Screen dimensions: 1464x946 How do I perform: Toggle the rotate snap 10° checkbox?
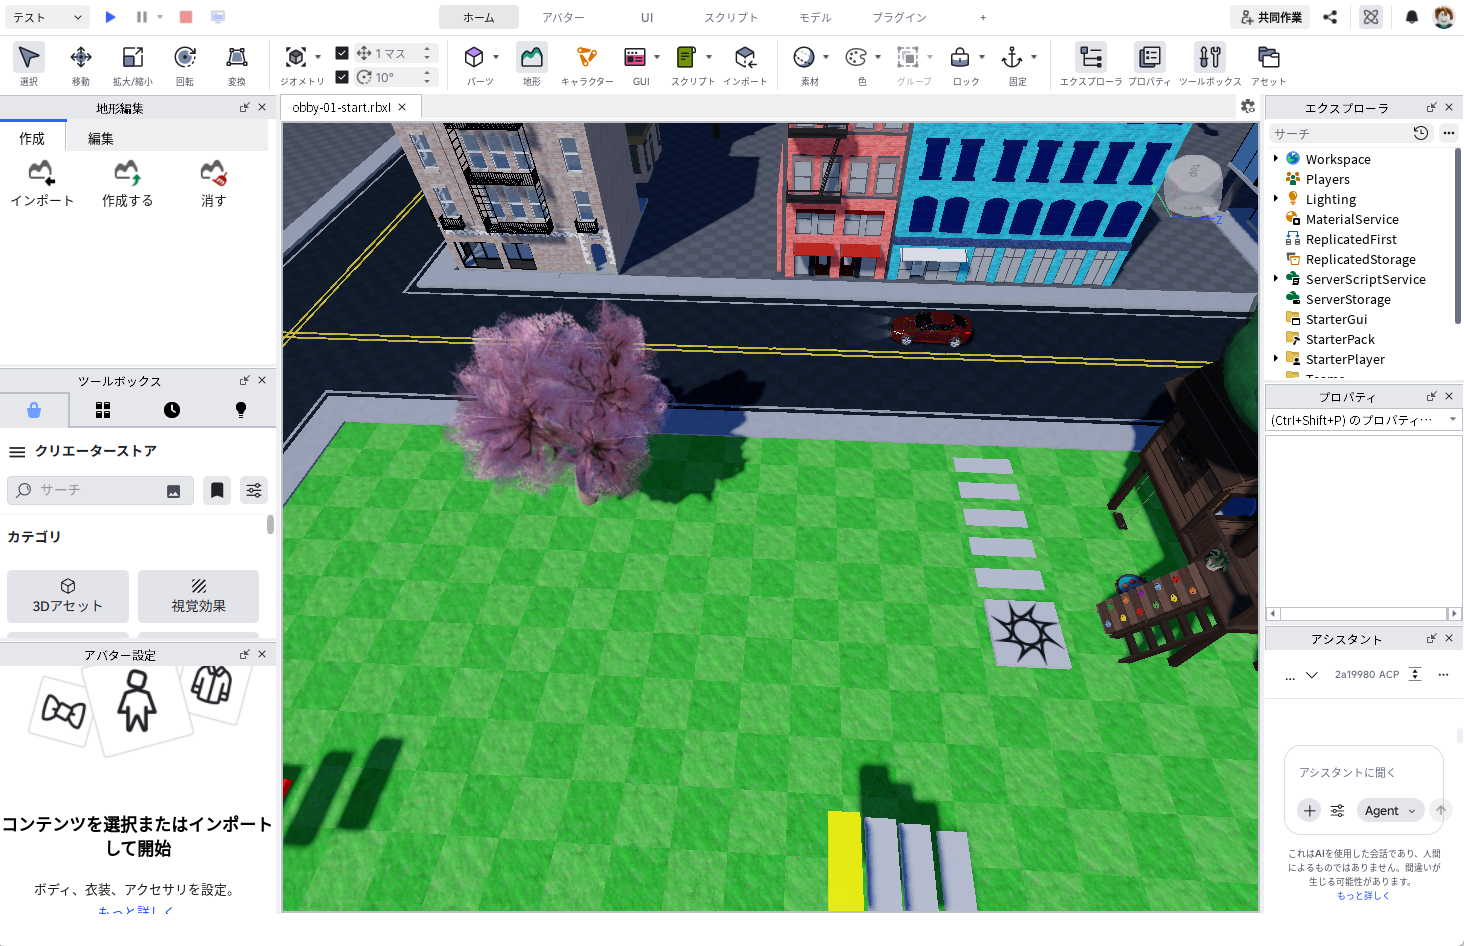tap(342, 77)
